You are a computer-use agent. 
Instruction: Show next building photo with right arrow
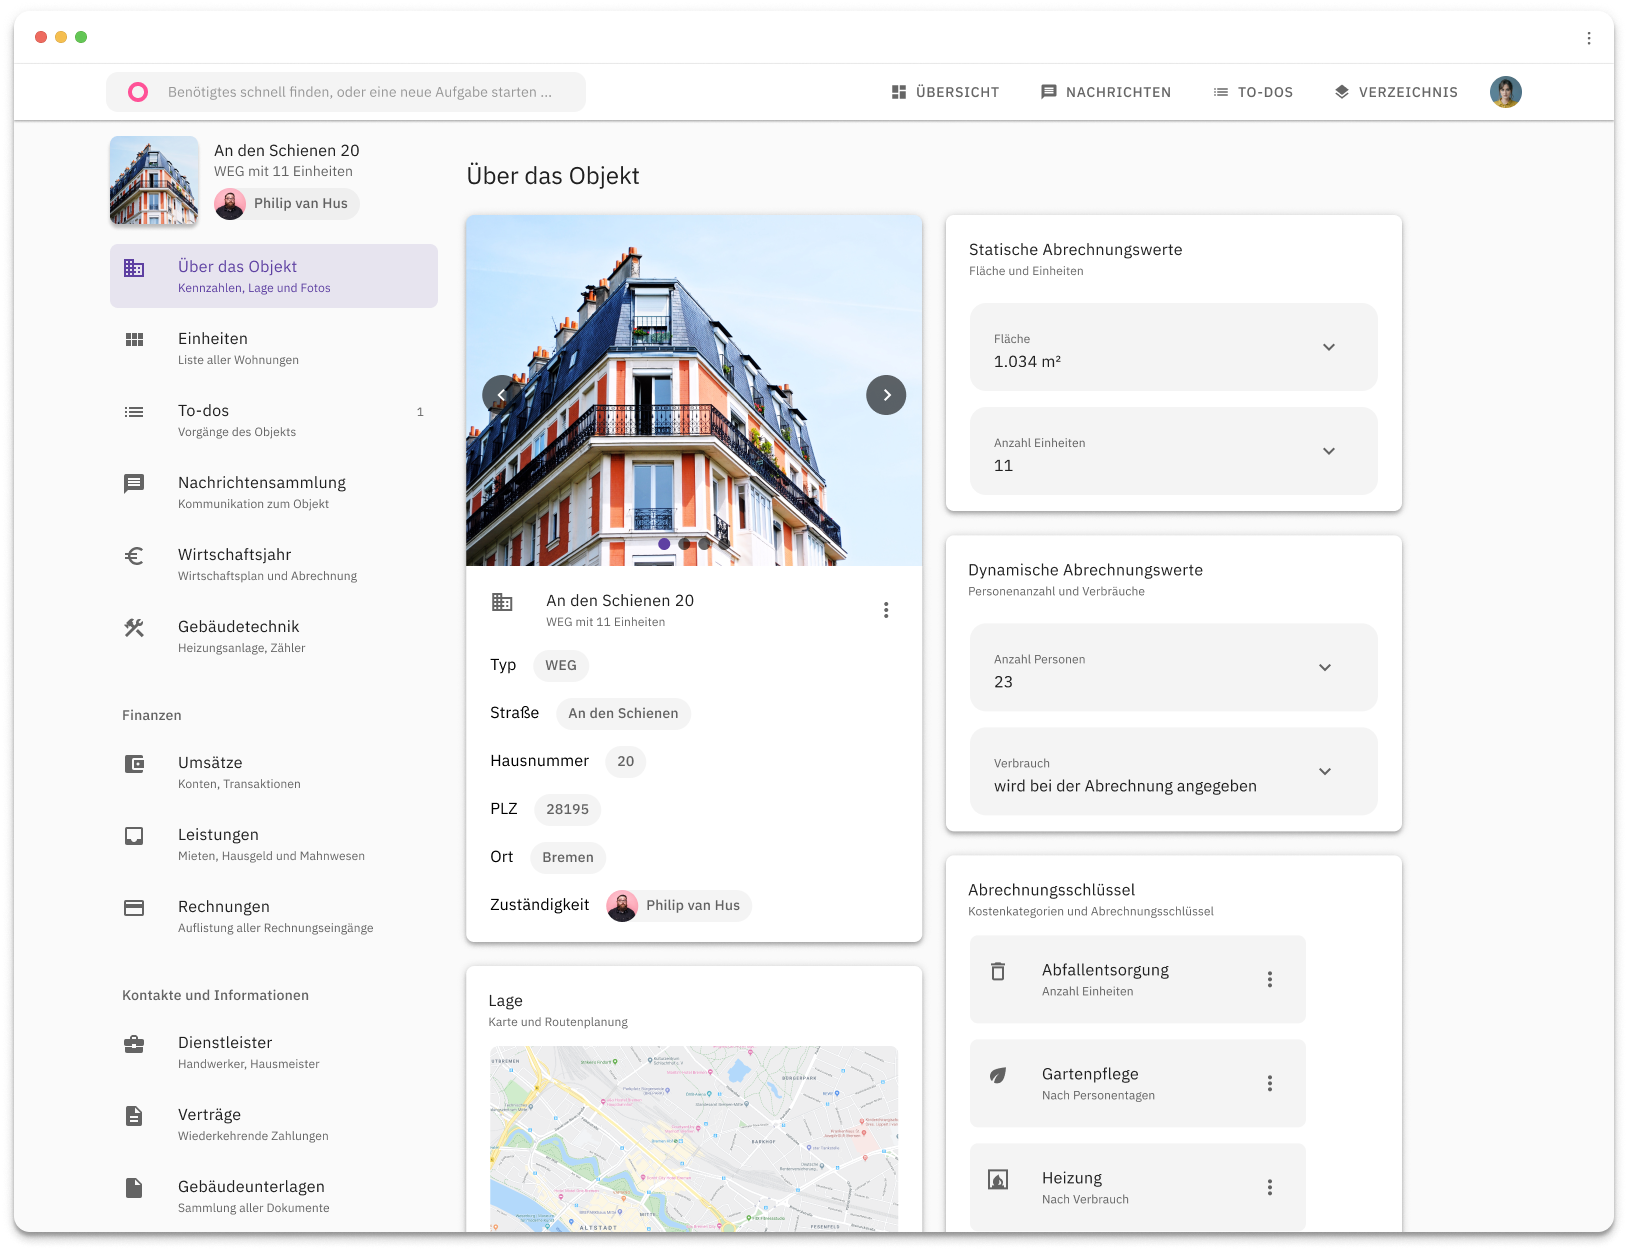click(x=886, y=395)
